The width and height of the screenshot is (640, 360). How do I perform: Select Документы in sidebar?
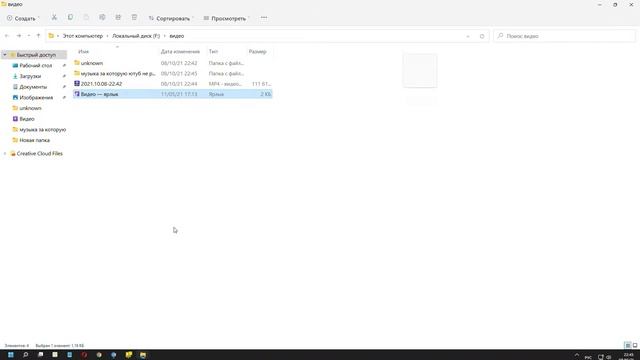[33, 87]
